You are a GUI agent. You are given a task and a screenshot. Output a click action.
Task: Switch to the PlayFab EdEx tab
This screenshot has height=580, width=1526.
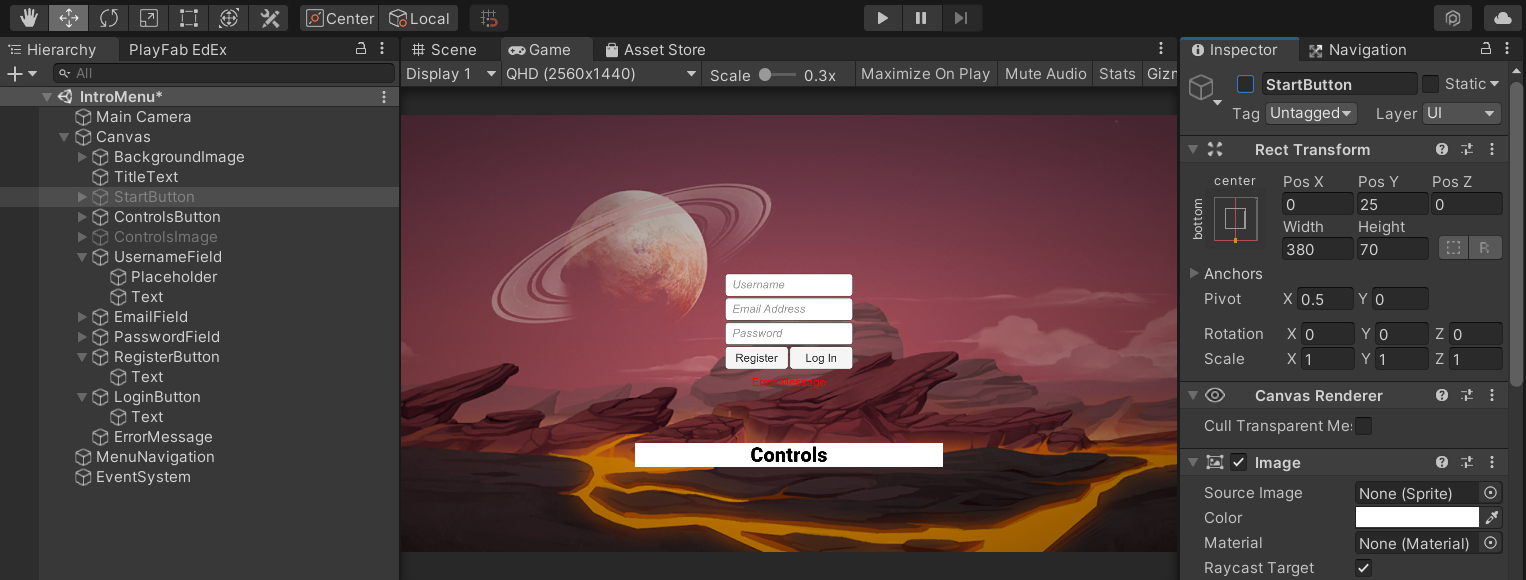point(178,49)
